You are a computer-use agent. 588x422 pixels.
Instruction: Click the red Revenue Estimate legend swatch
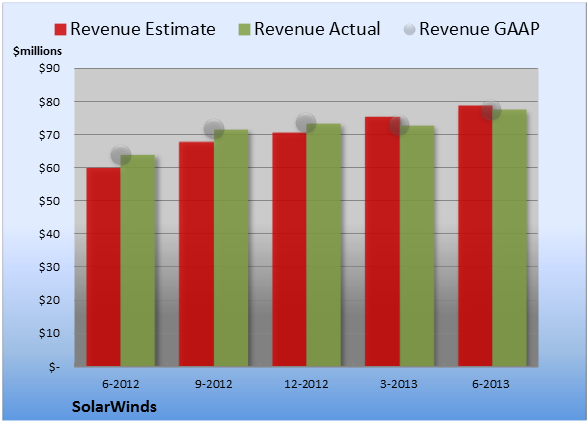(x=60, y=29)
